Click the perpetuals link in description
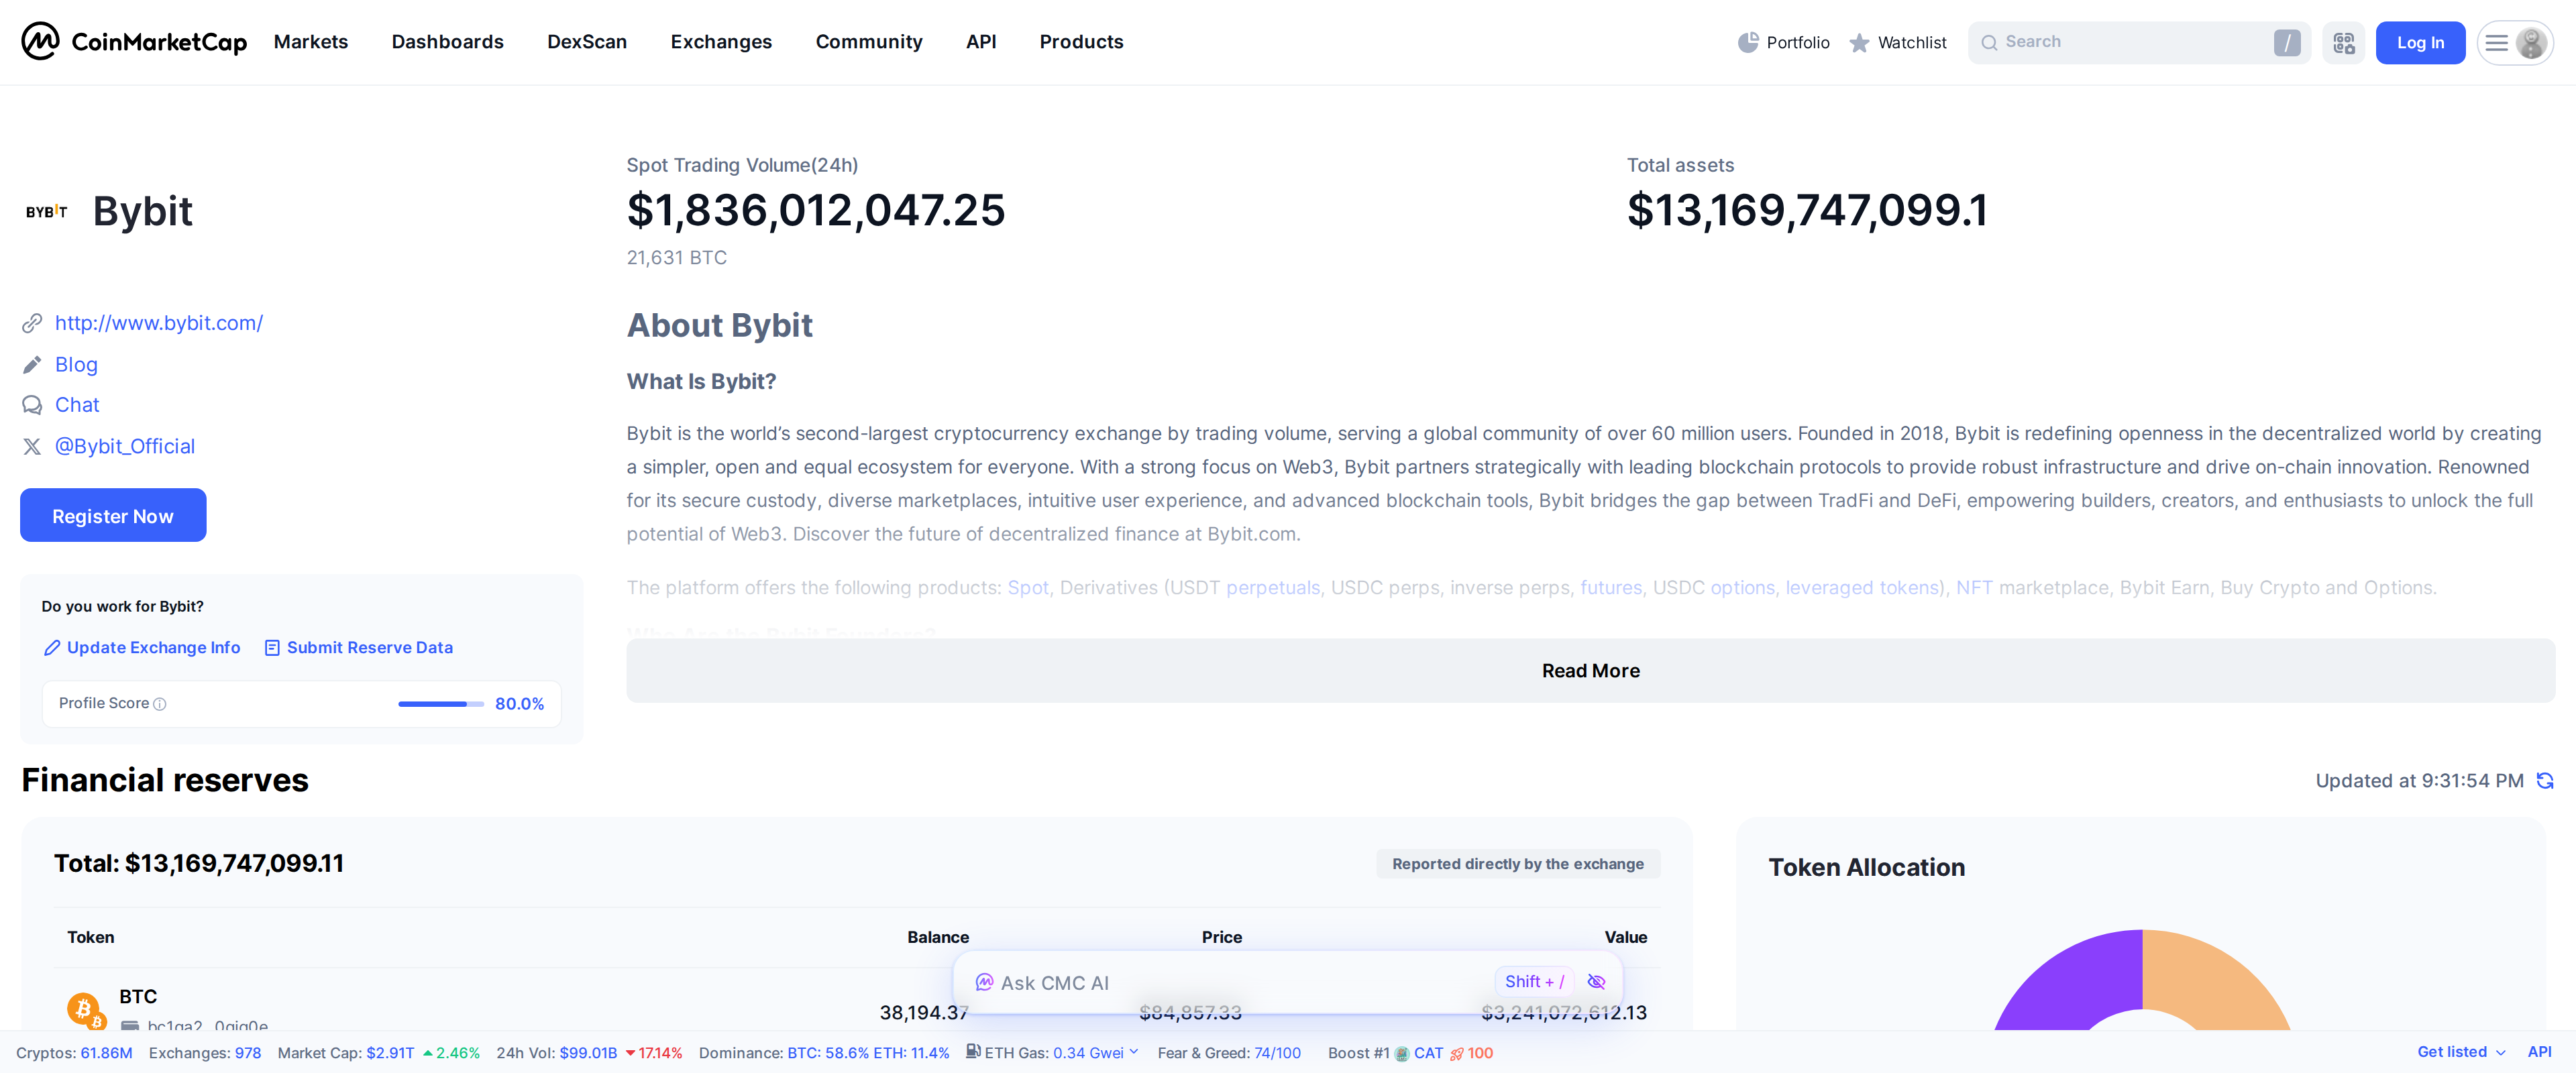2576x1073 pixels. [x=1273, y=588]
